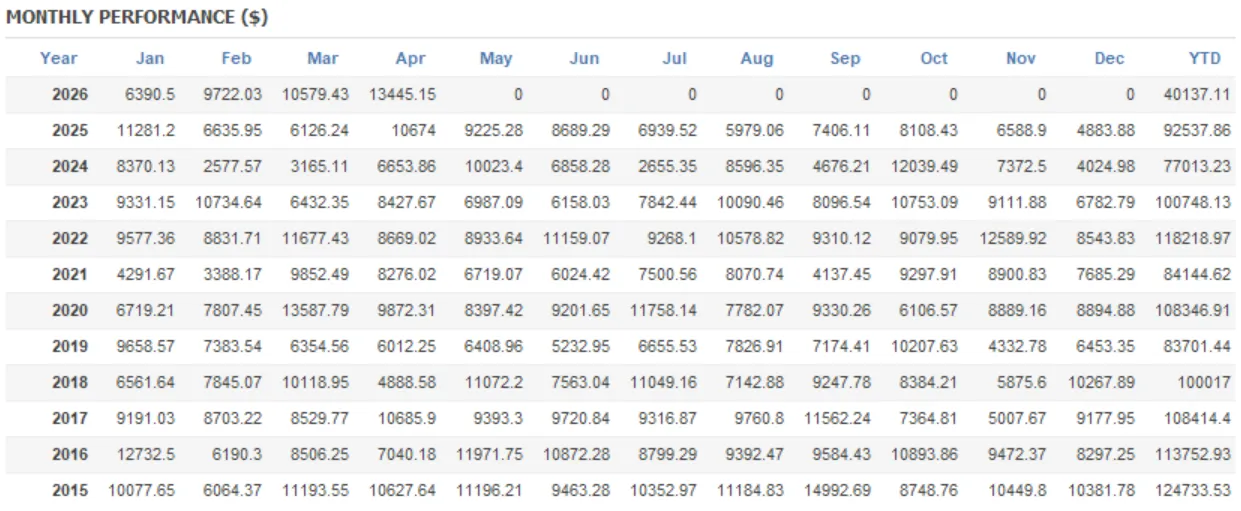Click the Dec column header
Image resolution: width=1241 pixels, height=511 pixels.
tap(1109, 58)
